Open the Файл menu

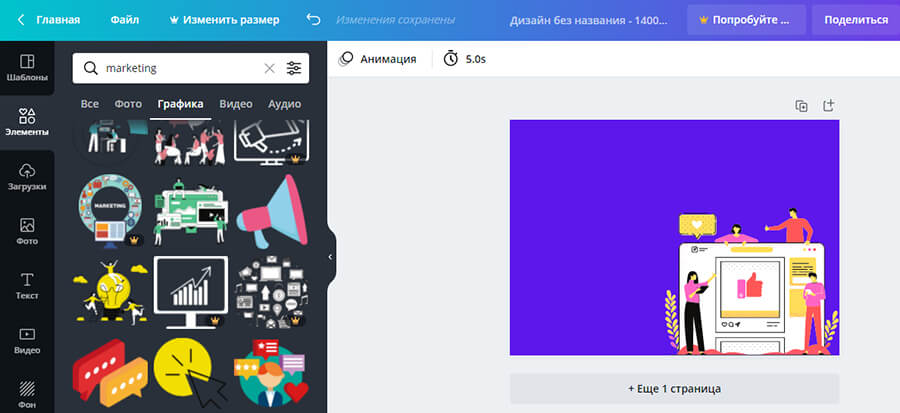(x=125, y=20)
